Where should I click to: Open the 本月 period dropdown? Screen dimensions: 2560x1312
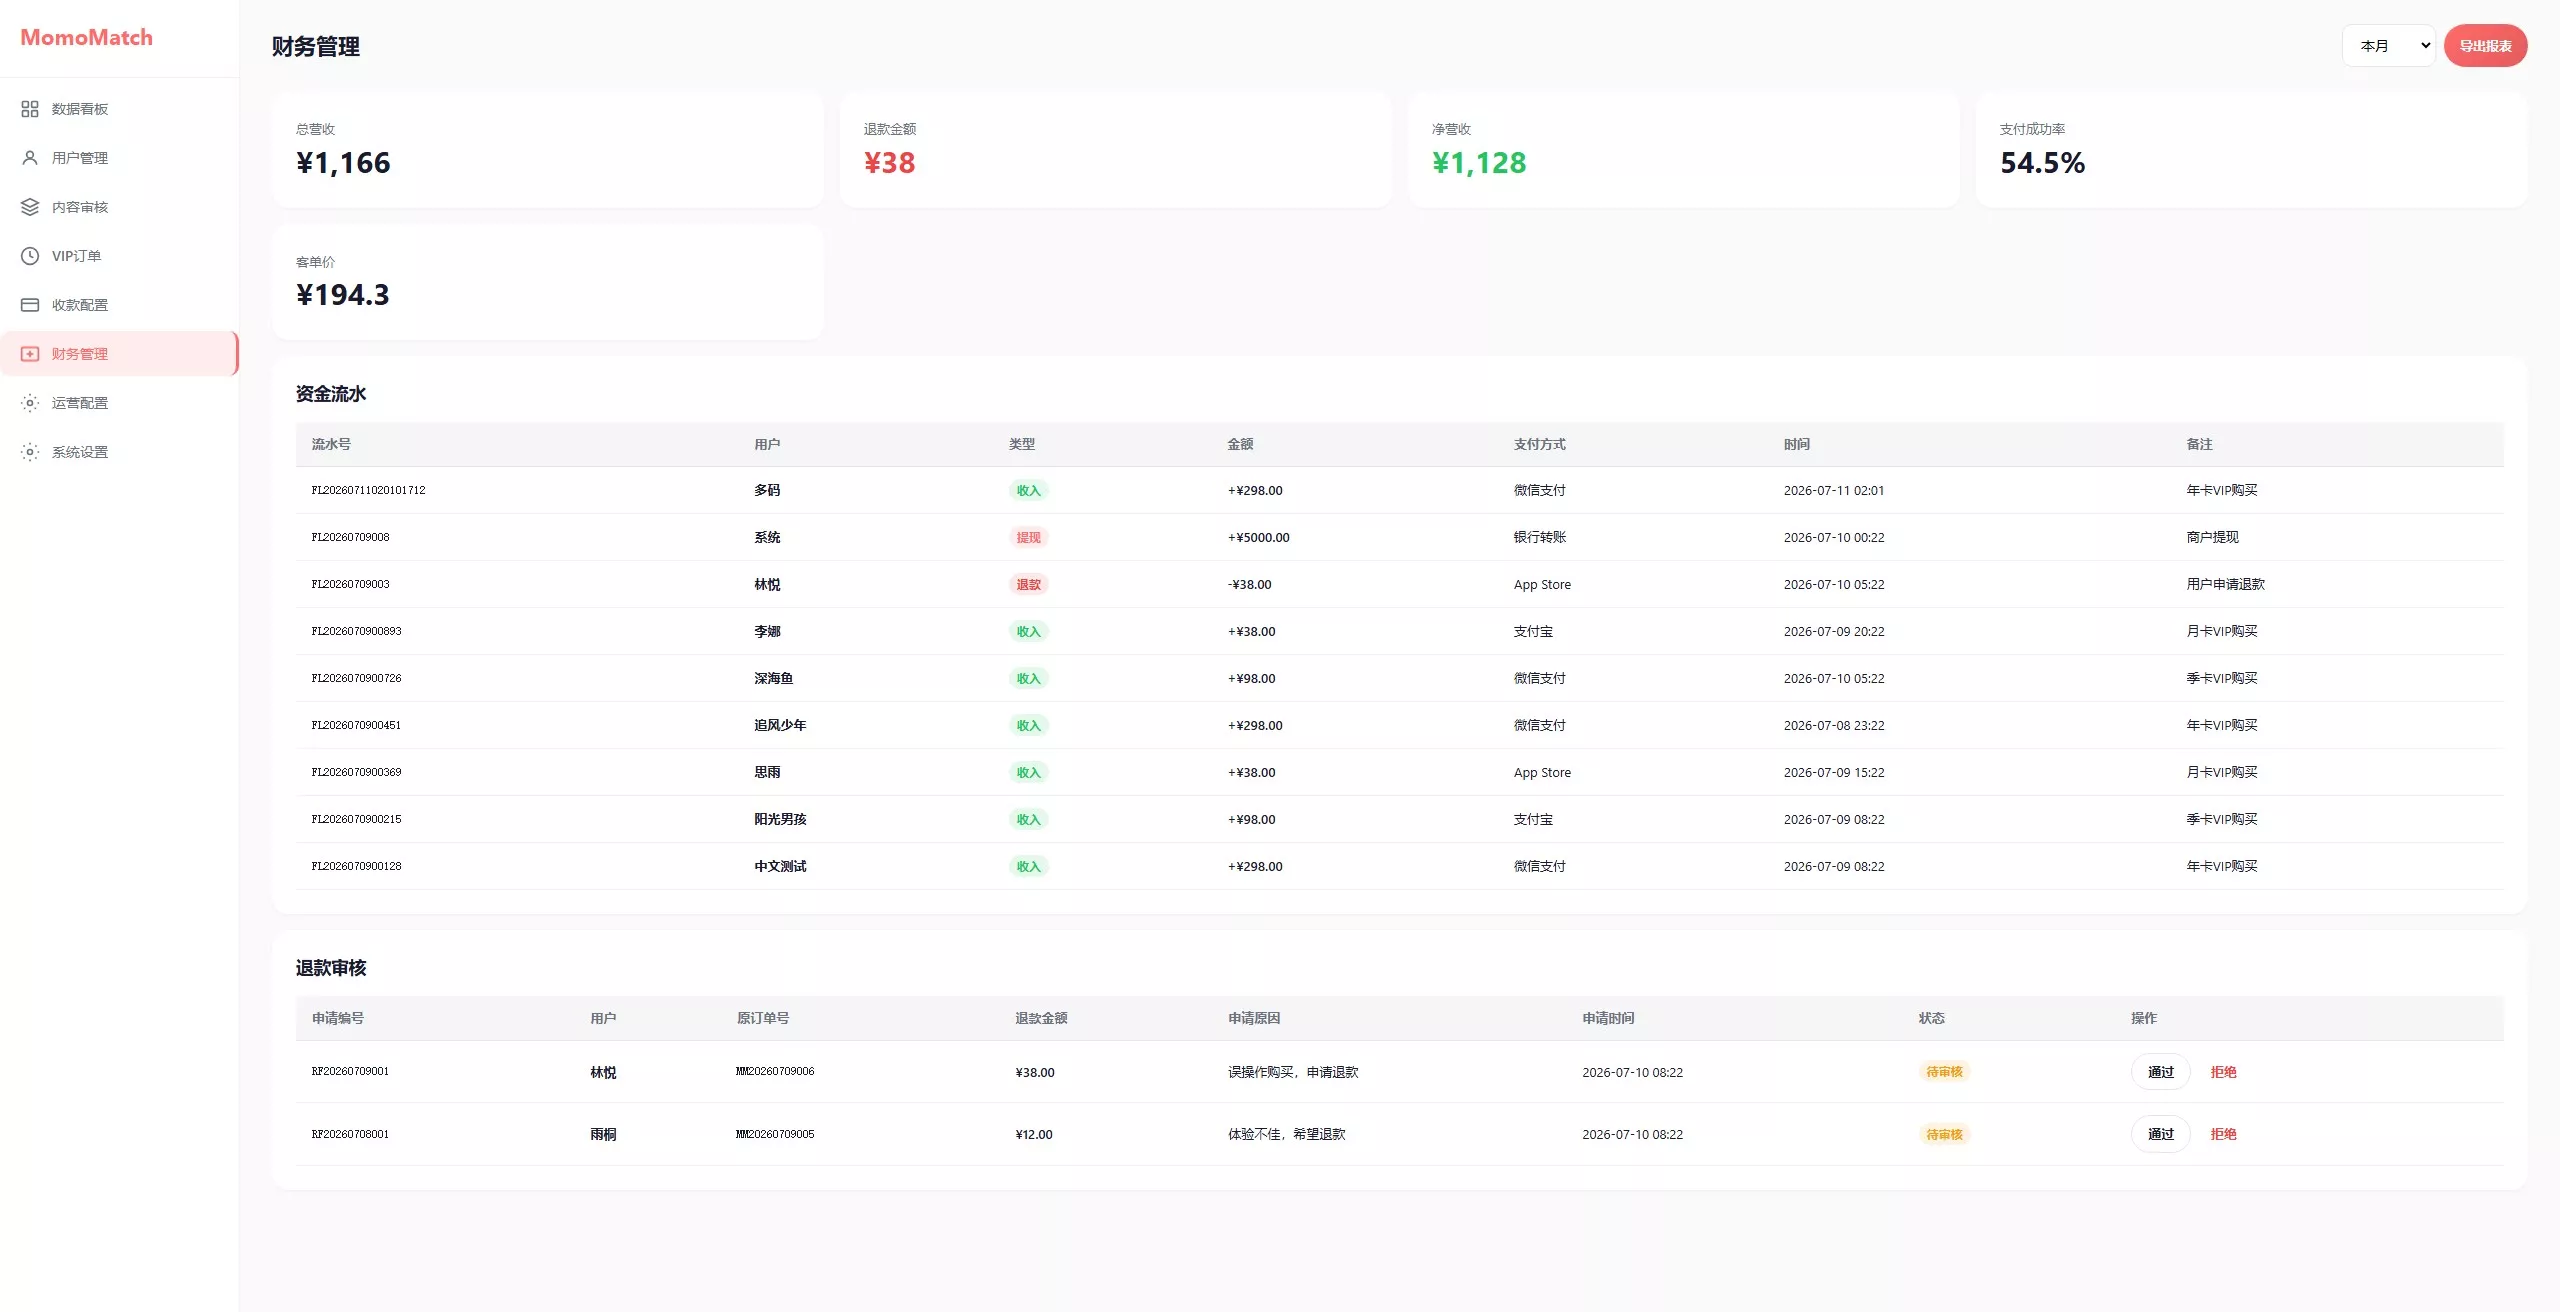click(x=2388, y=46)
